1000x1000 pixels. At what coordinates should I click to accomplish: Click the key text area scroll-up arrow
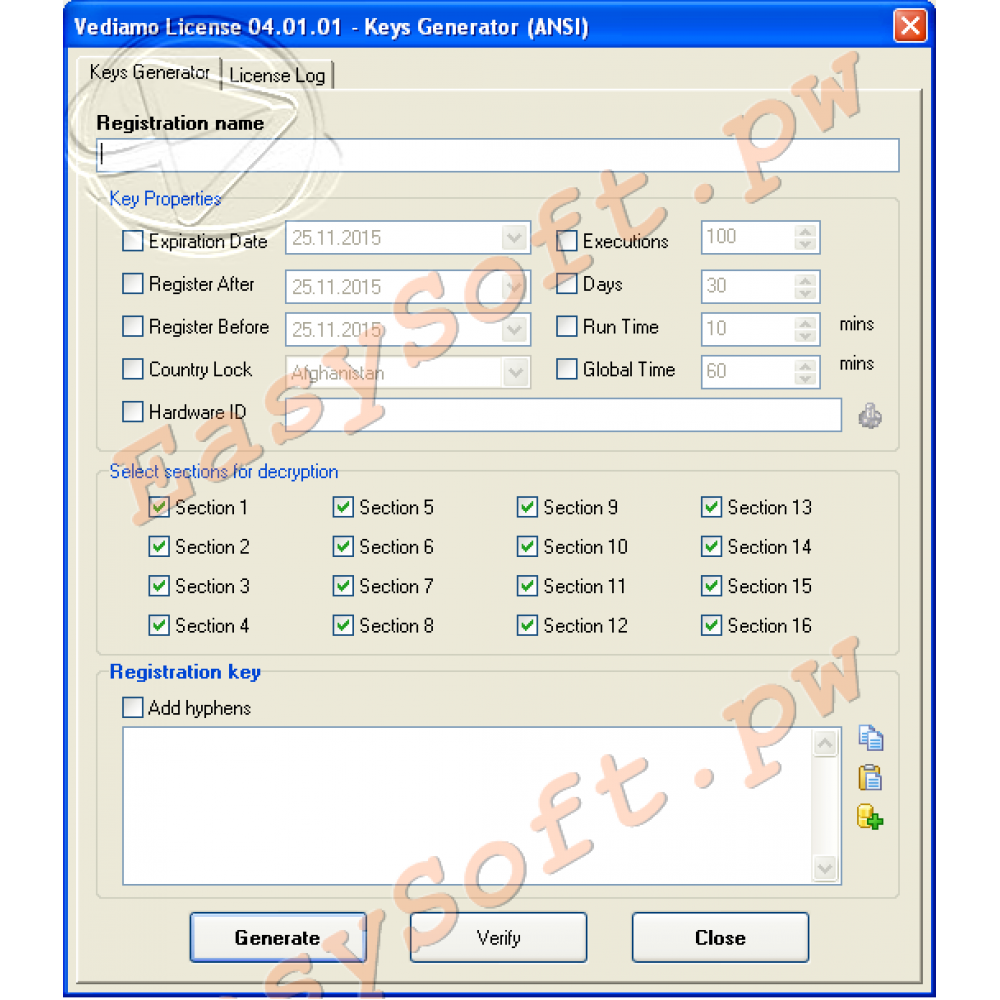tap(825, 743)
